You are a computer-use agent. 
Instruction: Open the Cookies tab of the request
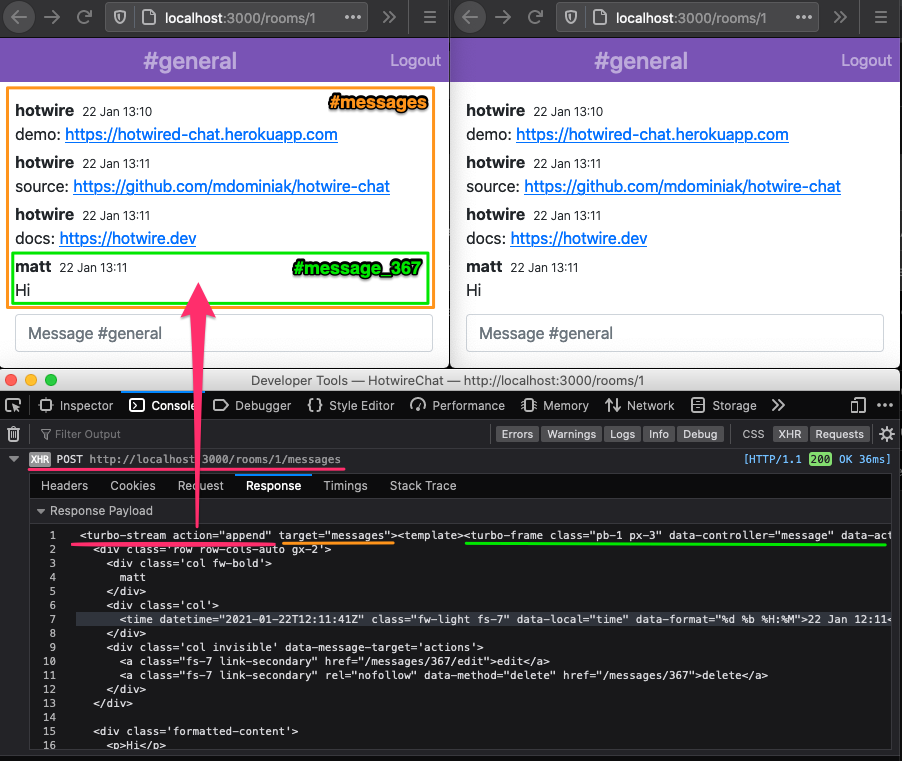tap(133, 486)
